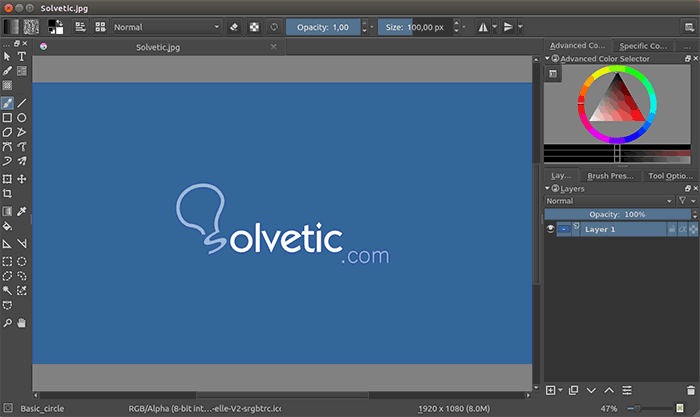This screenshot has height=417, width=700.
Task: Toggle horizontal mirror tool
Action: click(483, 27)
